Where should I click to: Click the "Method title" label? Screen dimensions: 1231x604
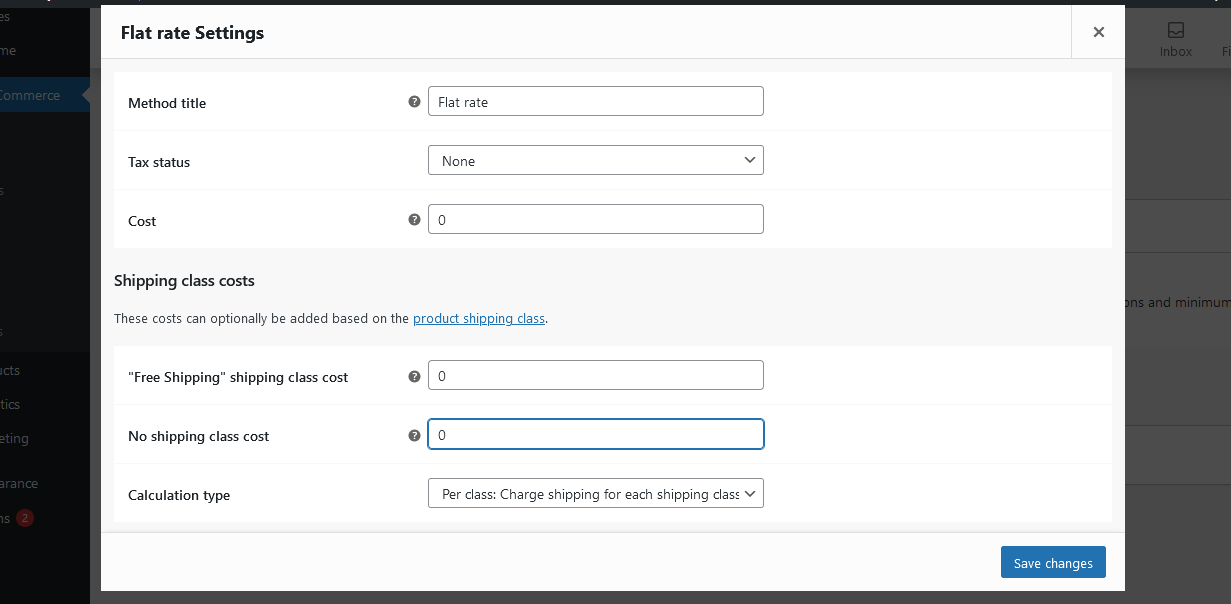[x=167, y=103]
